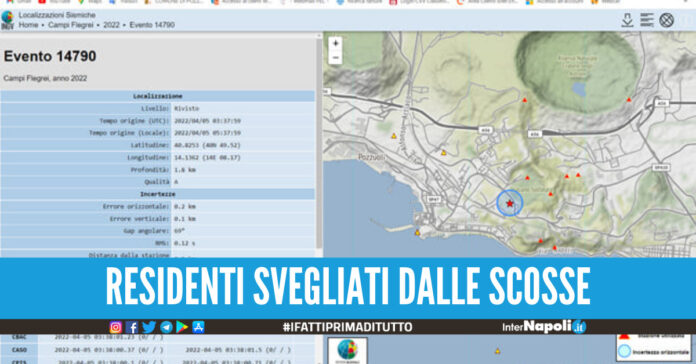Click the Localizzazione section header
The width and height of the screenshot is (696, 364).
point(158,96)
